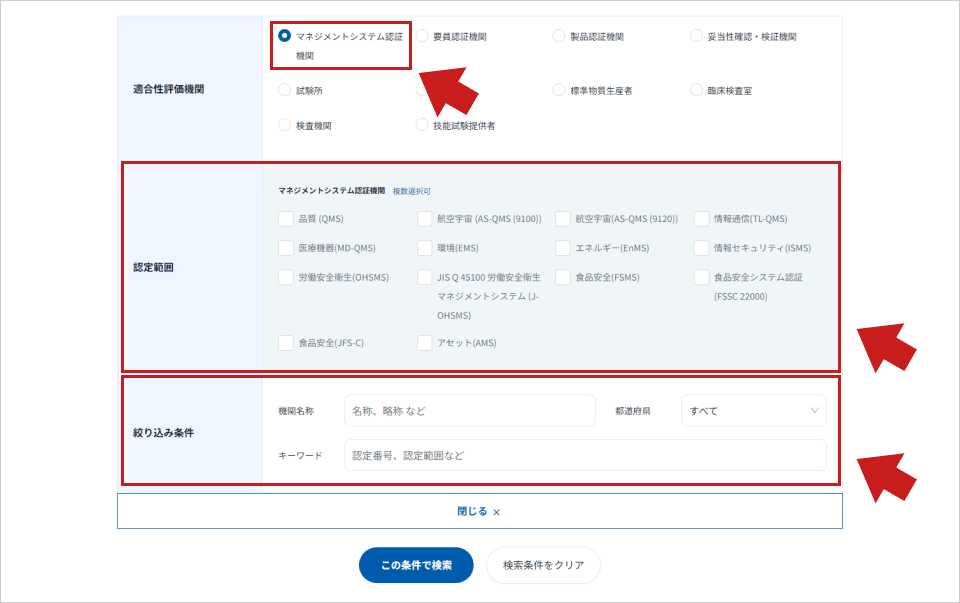Screen dimensions: 960x603
Task: Select 技能試験提供者 option
Action: point(422,125)
